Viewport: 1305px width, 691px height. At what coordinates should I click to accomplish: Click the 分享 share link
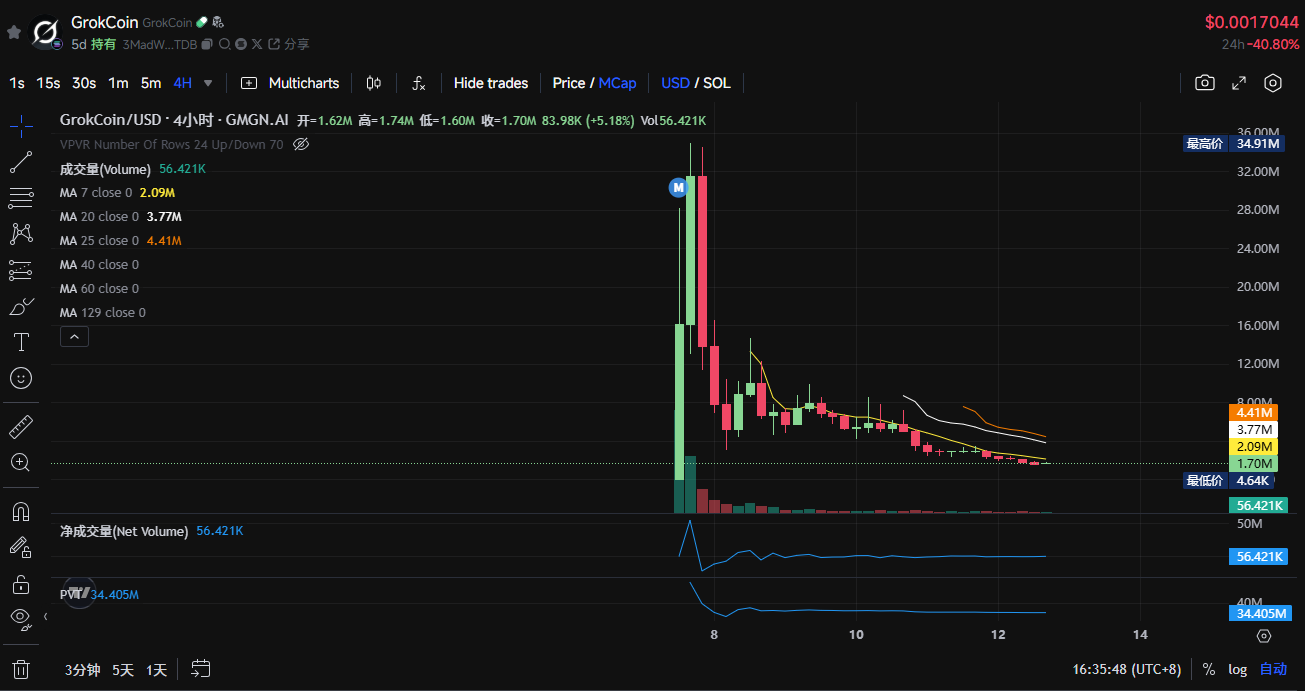tap(296, 44)
